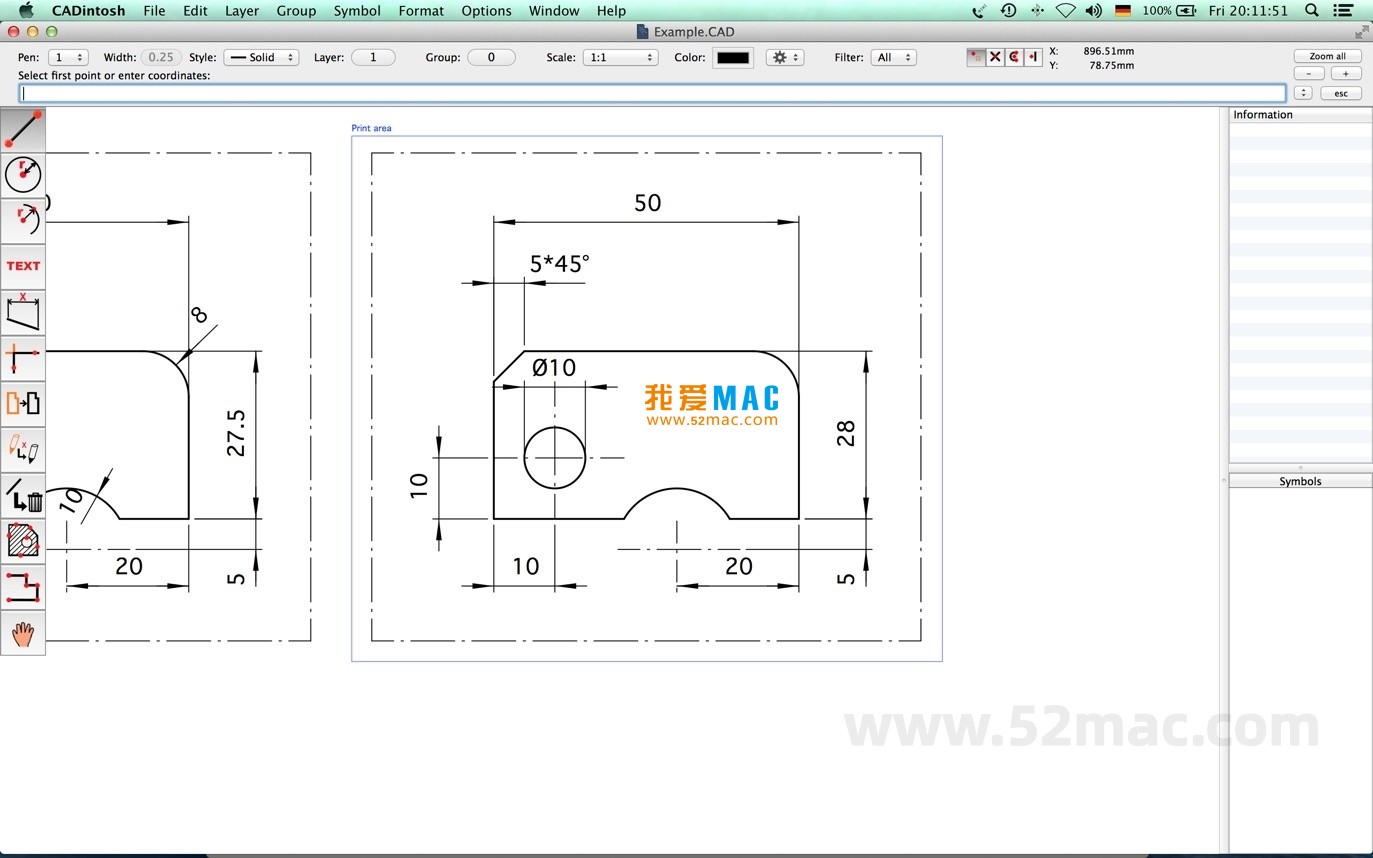Screen dimensions: 1373x858
Task: Click the black pen Color swatch
Action: pos(733,57)
